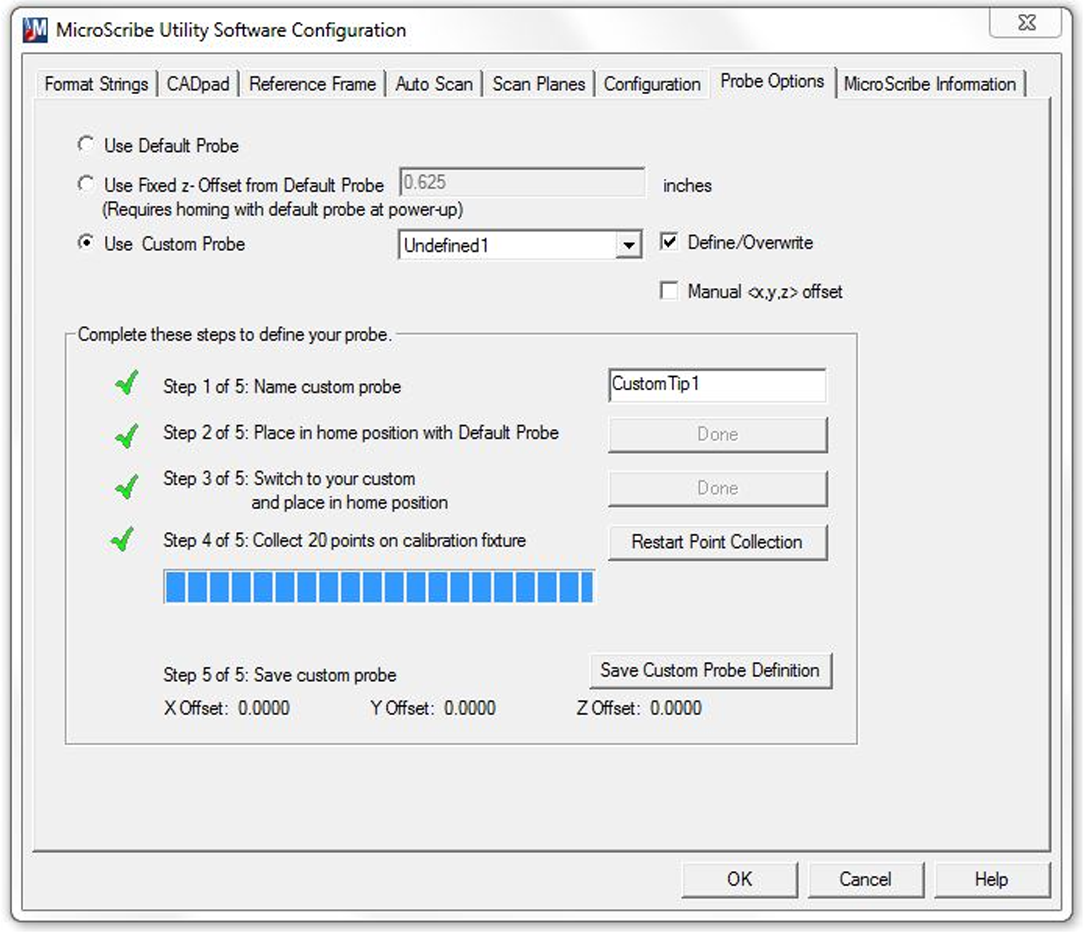The image size is (1087, 935).
Task: Confirm the dialog with OK
Action: [x=740, y=880]
